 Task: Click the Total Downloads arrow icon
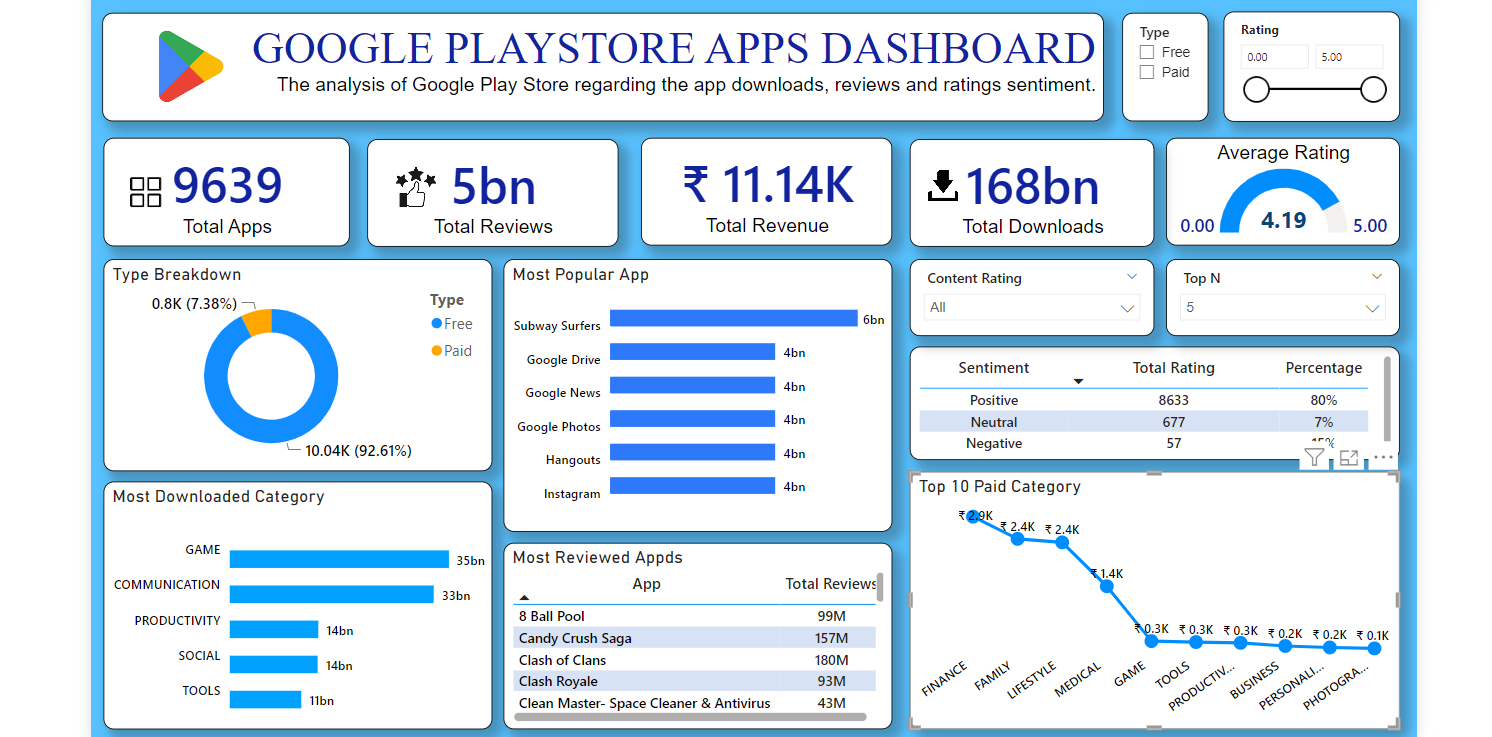tap(943, 186)
